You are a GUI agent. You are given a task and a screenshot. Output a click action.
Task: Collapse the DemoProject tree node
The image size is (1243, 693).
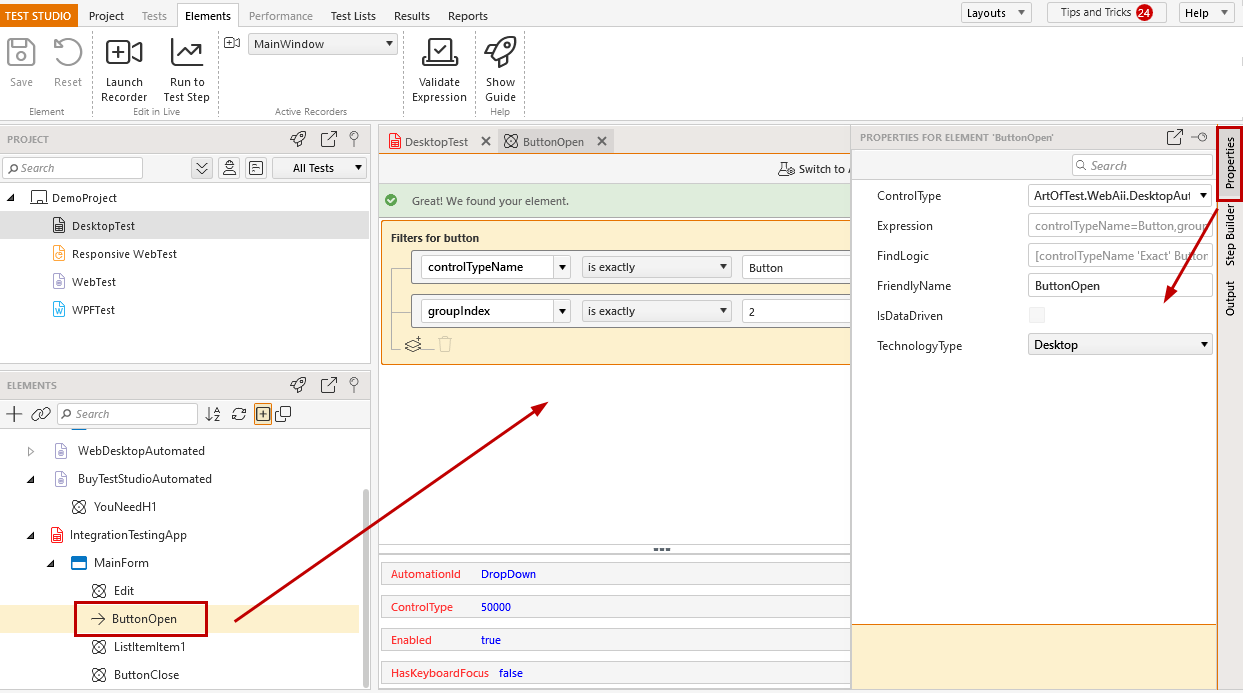(11, 198)
